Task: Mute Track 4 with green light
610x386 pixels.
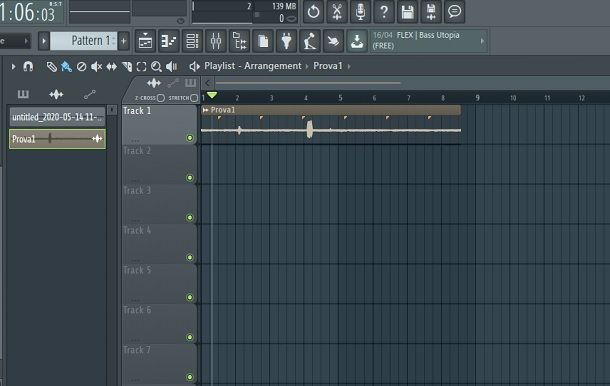Action: point(190,257)
